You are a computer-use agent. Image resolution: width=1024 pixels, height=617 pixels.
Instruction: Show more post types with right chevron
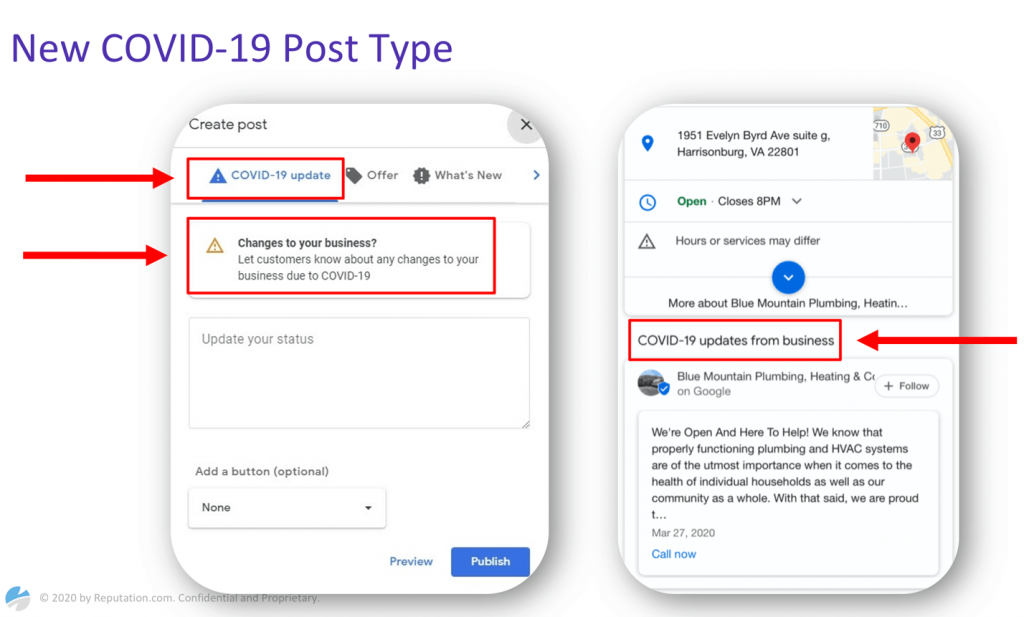tap(536, 175)
